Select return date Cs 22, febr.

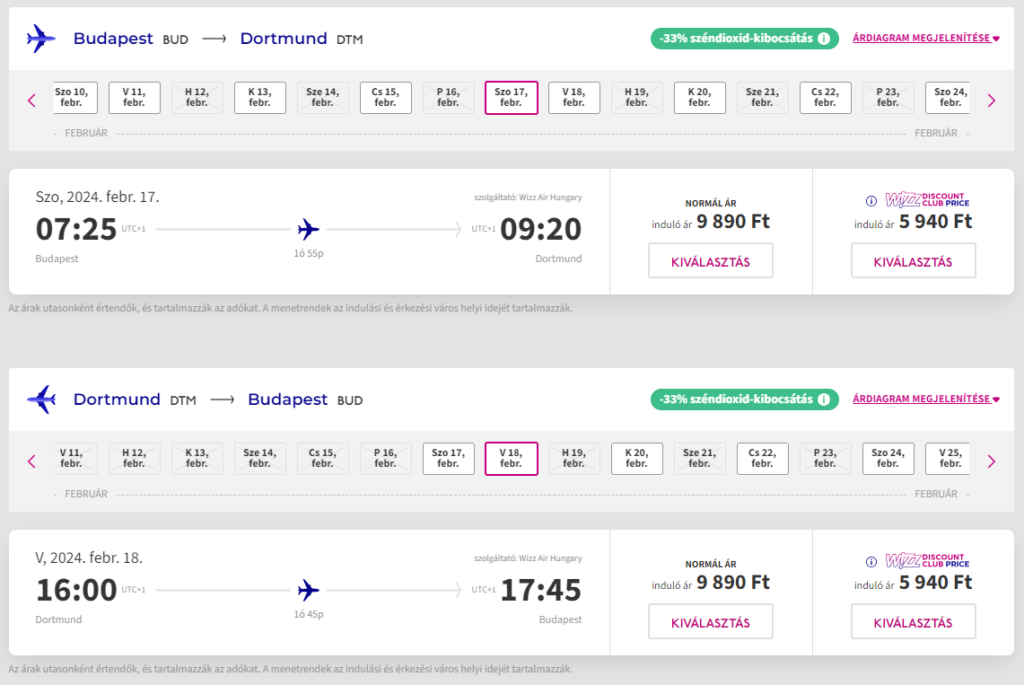(763, 458)
